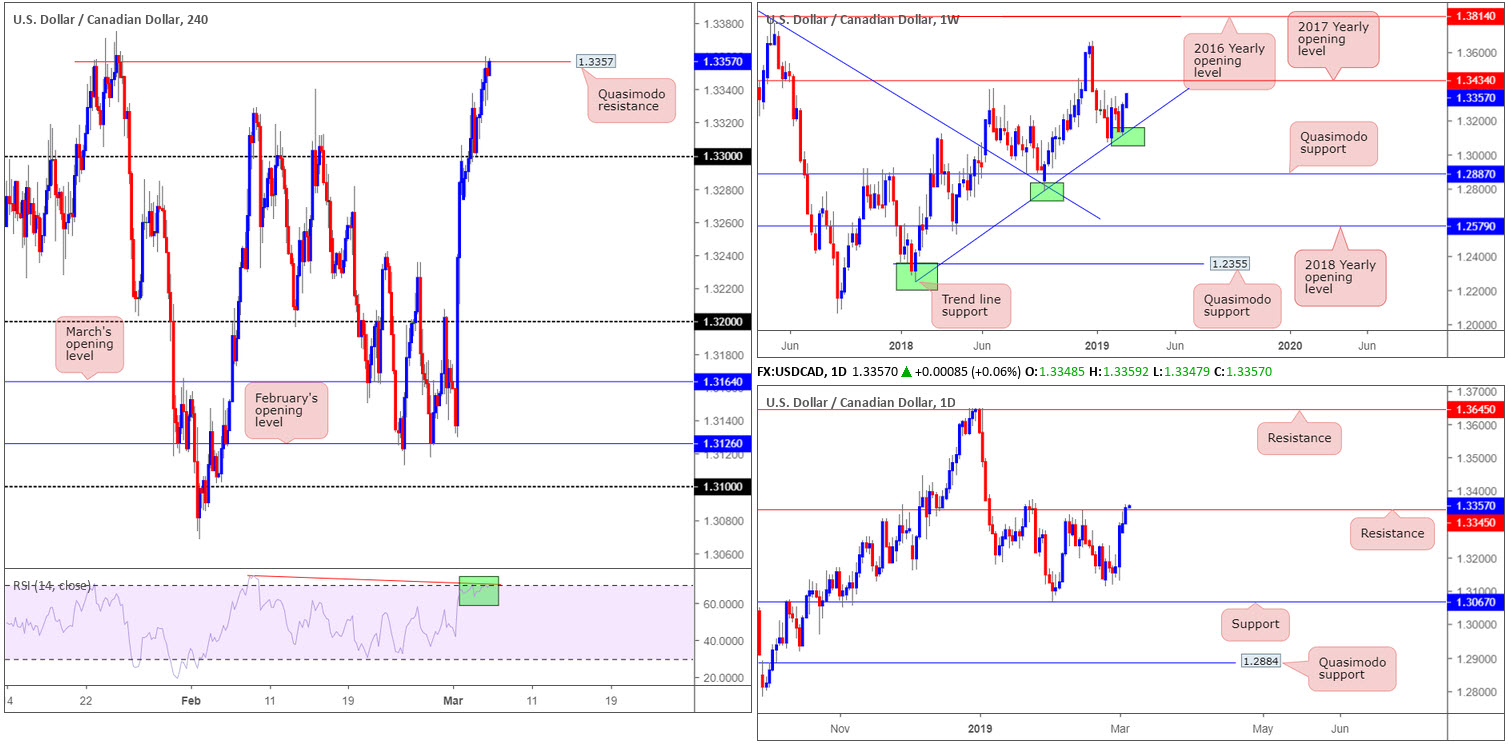Select the Support callout on daily chart

[x=1256, y=624]
